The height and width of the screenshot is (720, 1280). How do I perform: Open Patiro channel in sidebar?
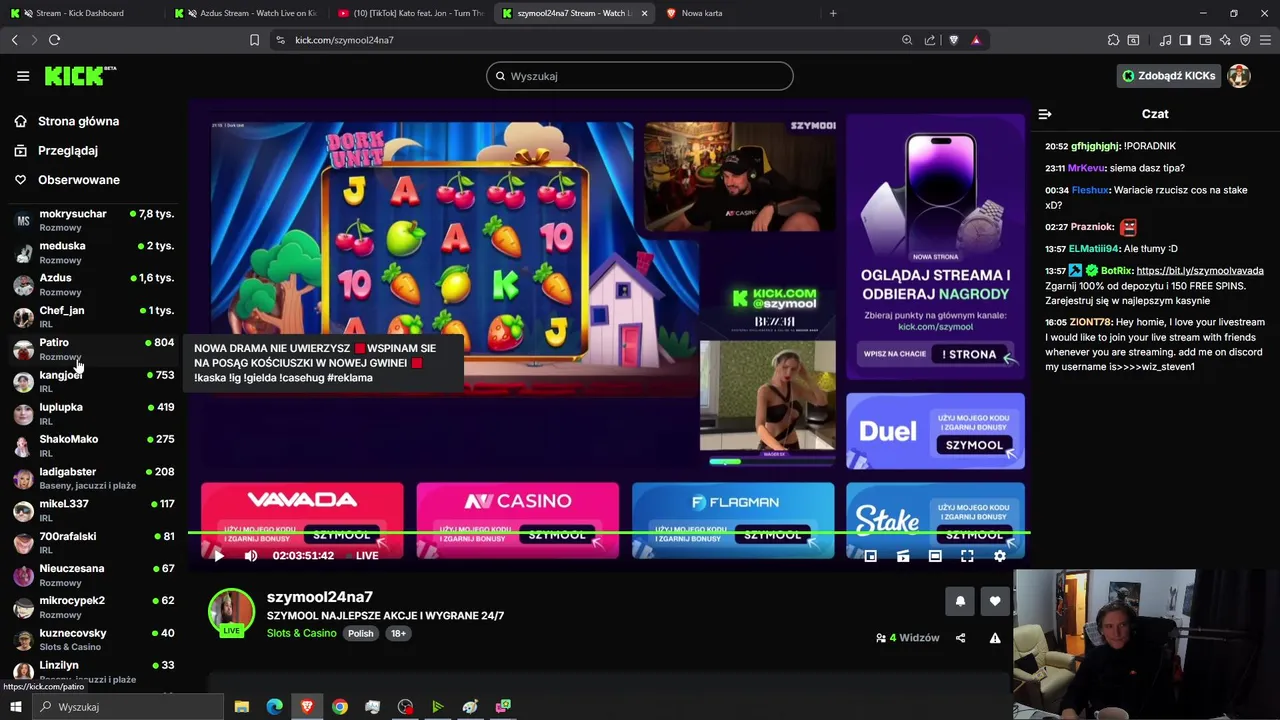[x=93, y=349]
